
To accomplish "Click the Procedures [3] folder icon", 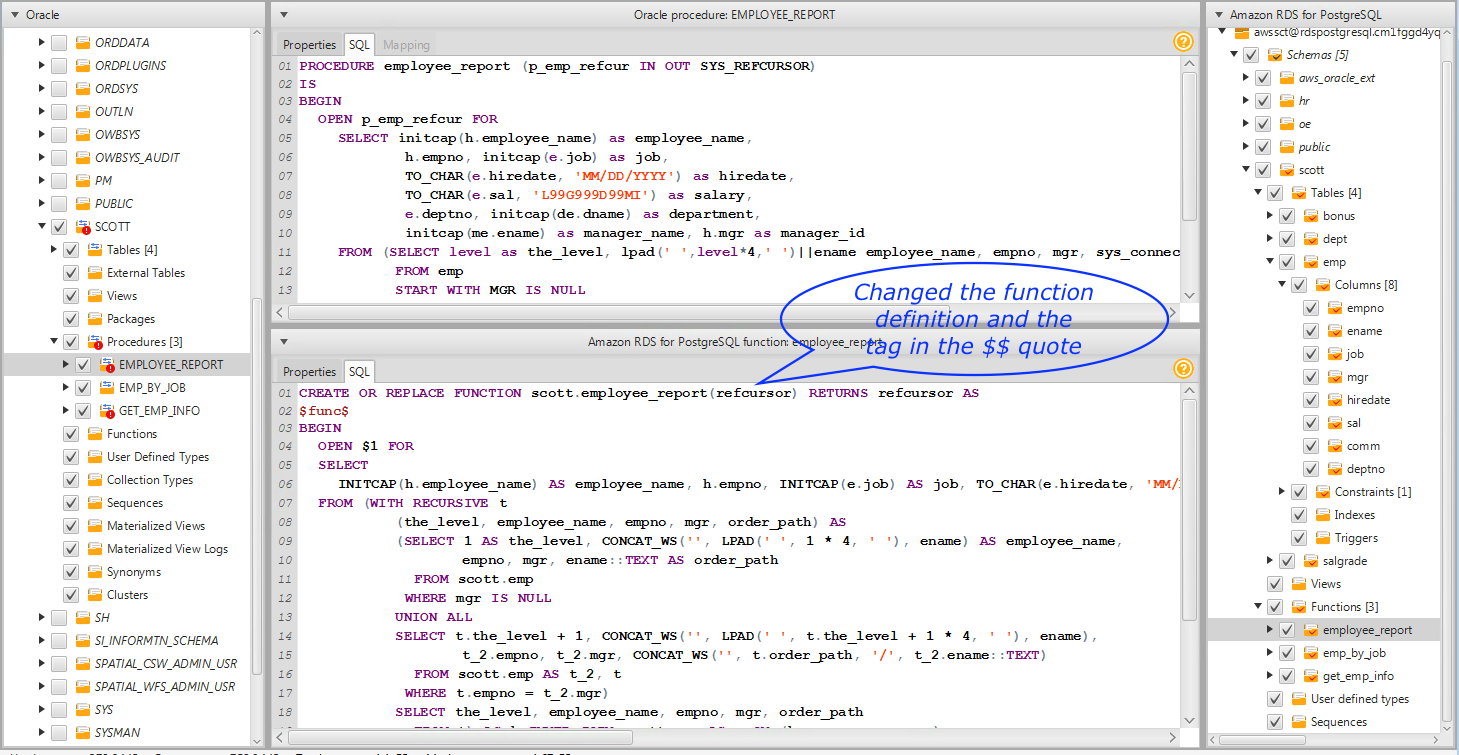I will 95,342.
